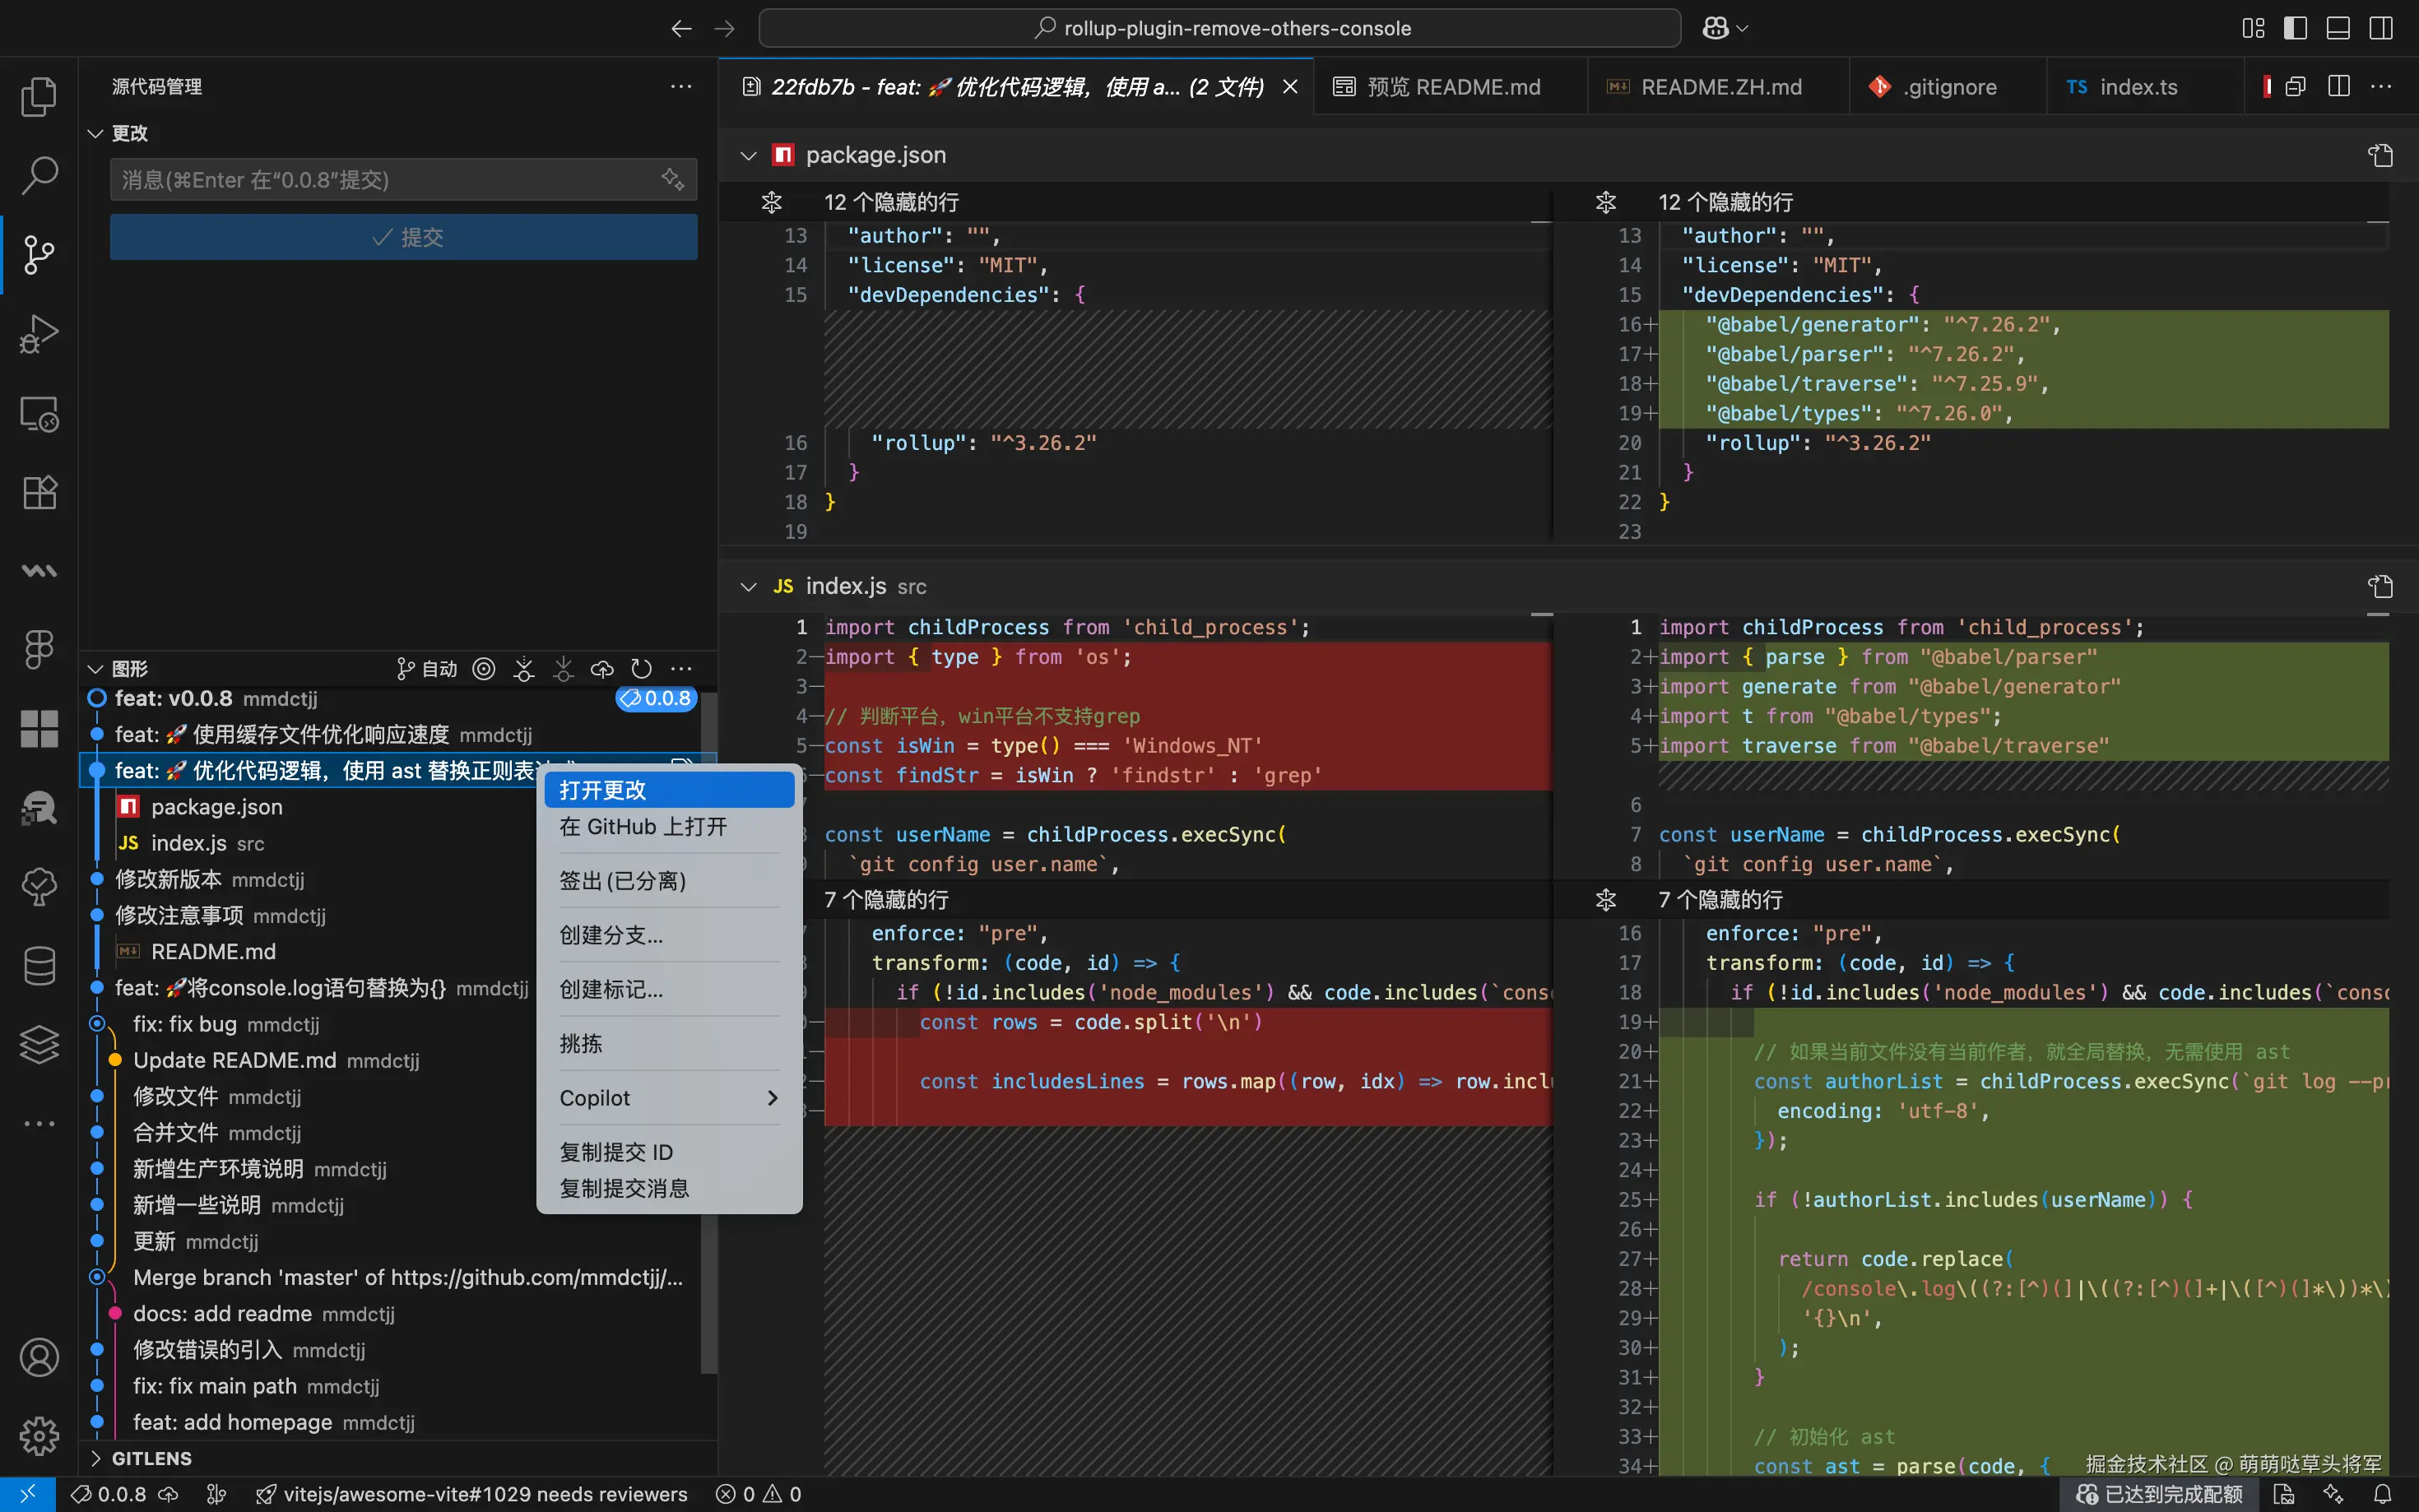Select 挑拣 from the context menu
The image size is (2419, 1512).
point(581,1043)
